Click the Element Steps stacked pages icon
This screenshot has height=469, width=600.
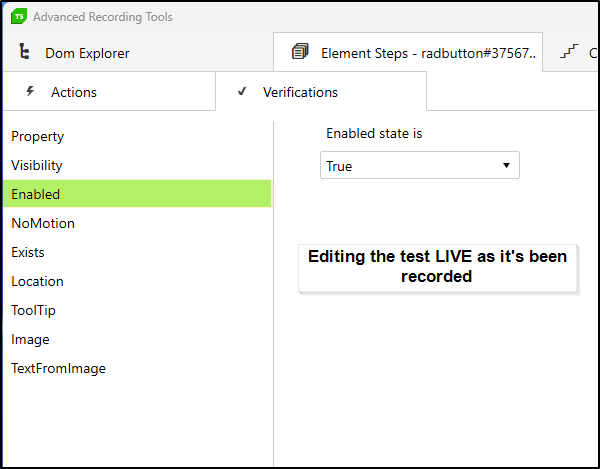(x=300, y=52)
